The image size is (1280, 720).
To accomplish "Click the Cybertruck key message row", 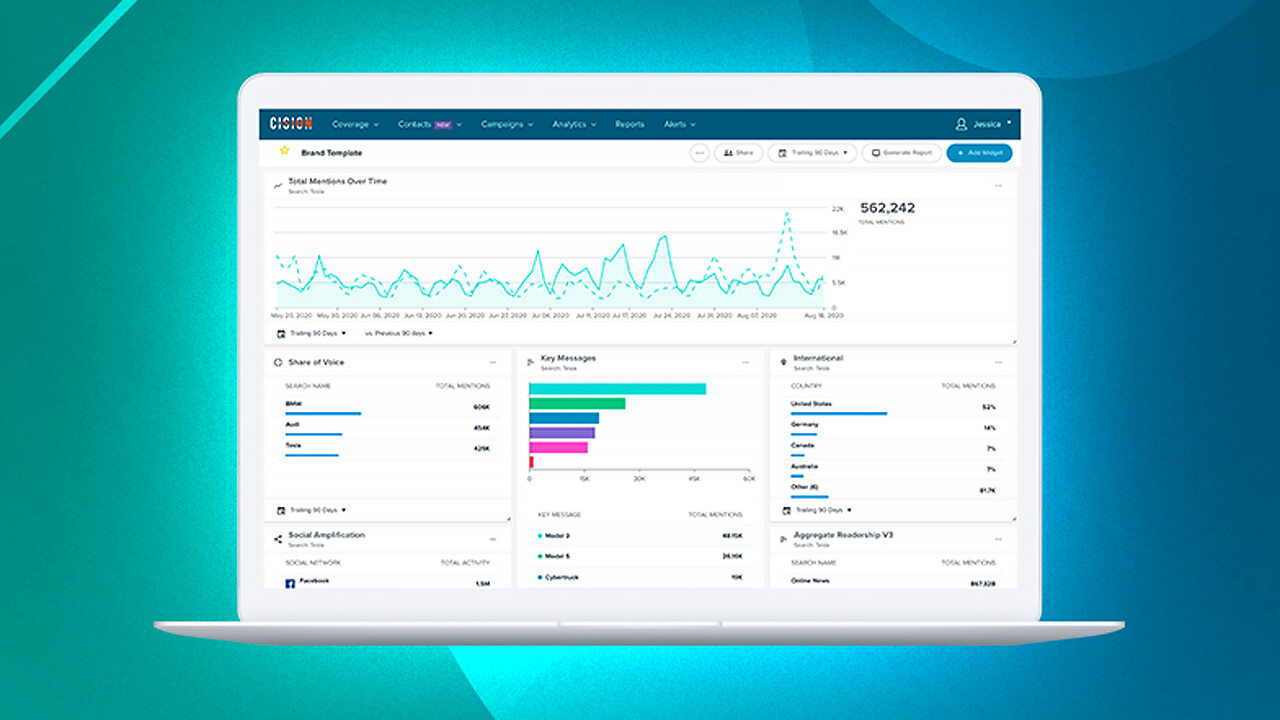I will pos(640,577).
